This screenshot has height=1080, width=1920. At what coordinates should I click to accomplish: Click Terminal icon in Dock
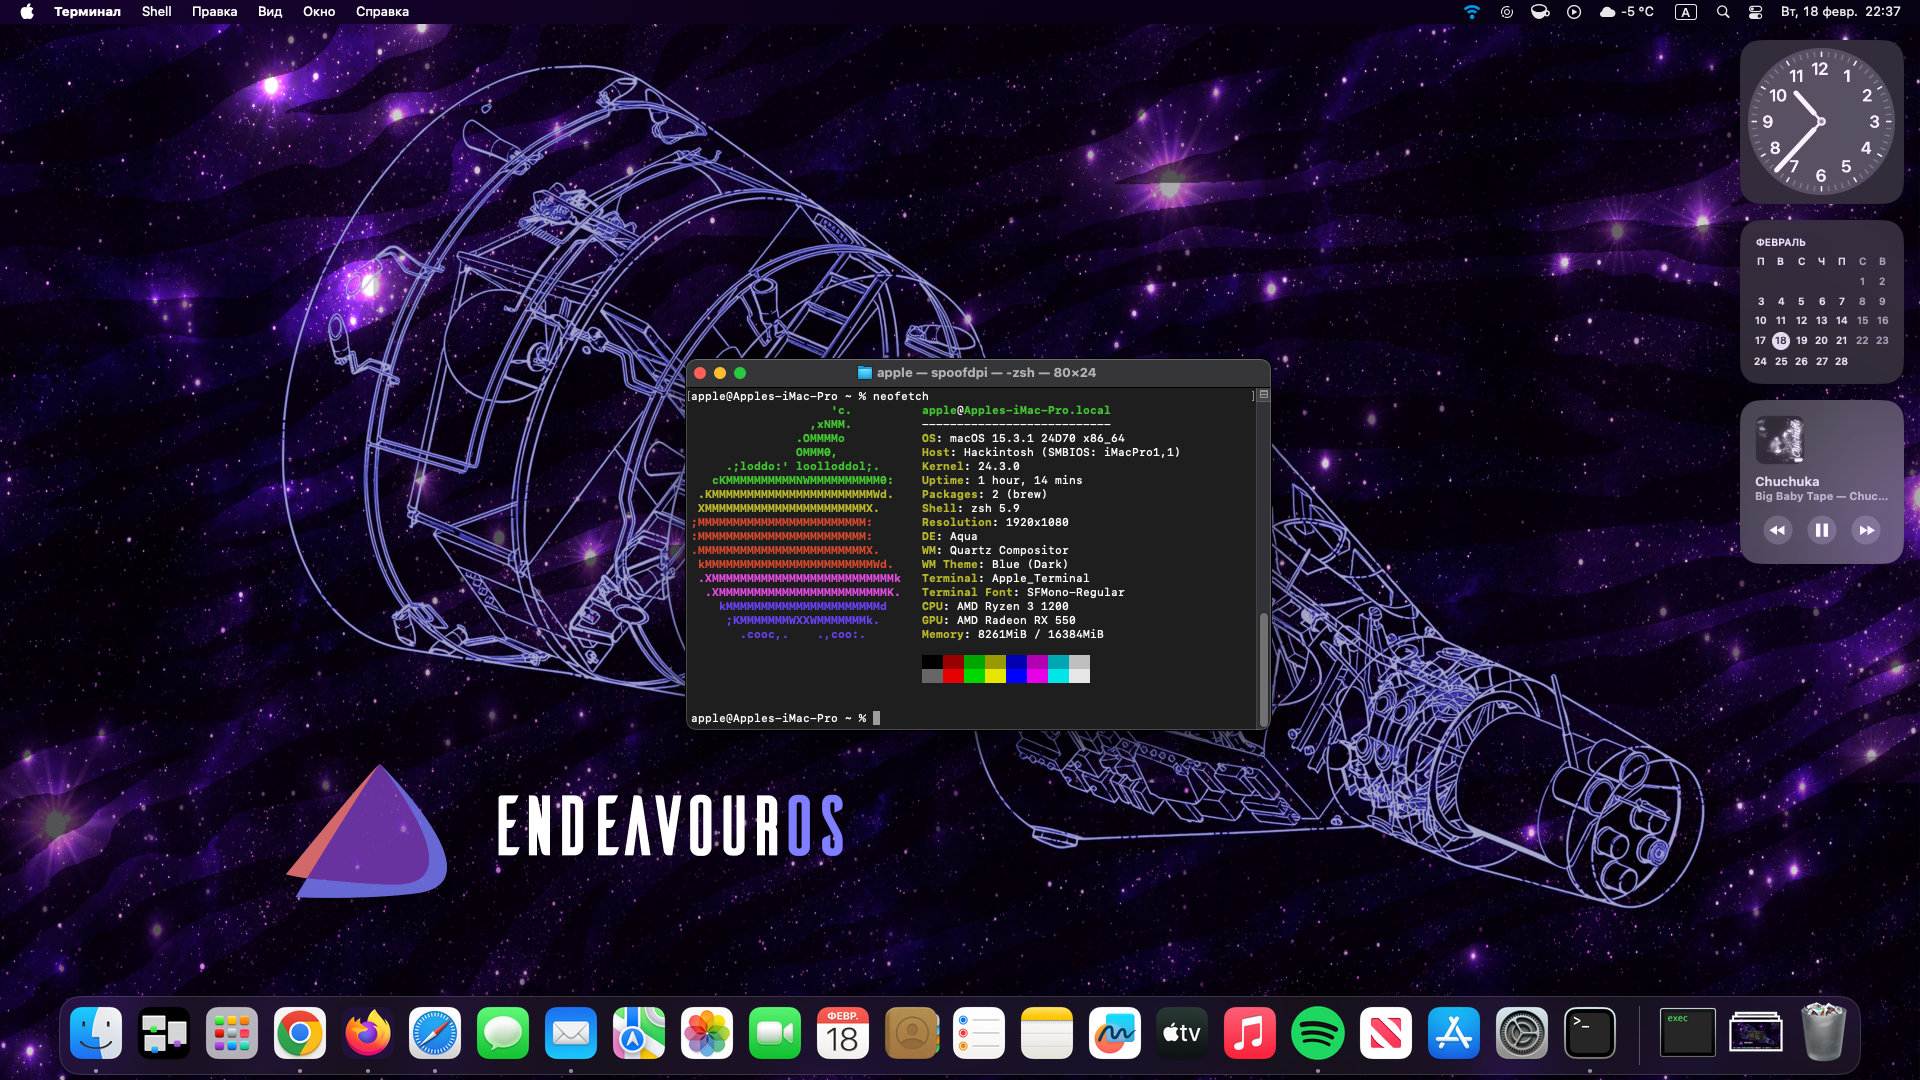coord(1590,1033)
